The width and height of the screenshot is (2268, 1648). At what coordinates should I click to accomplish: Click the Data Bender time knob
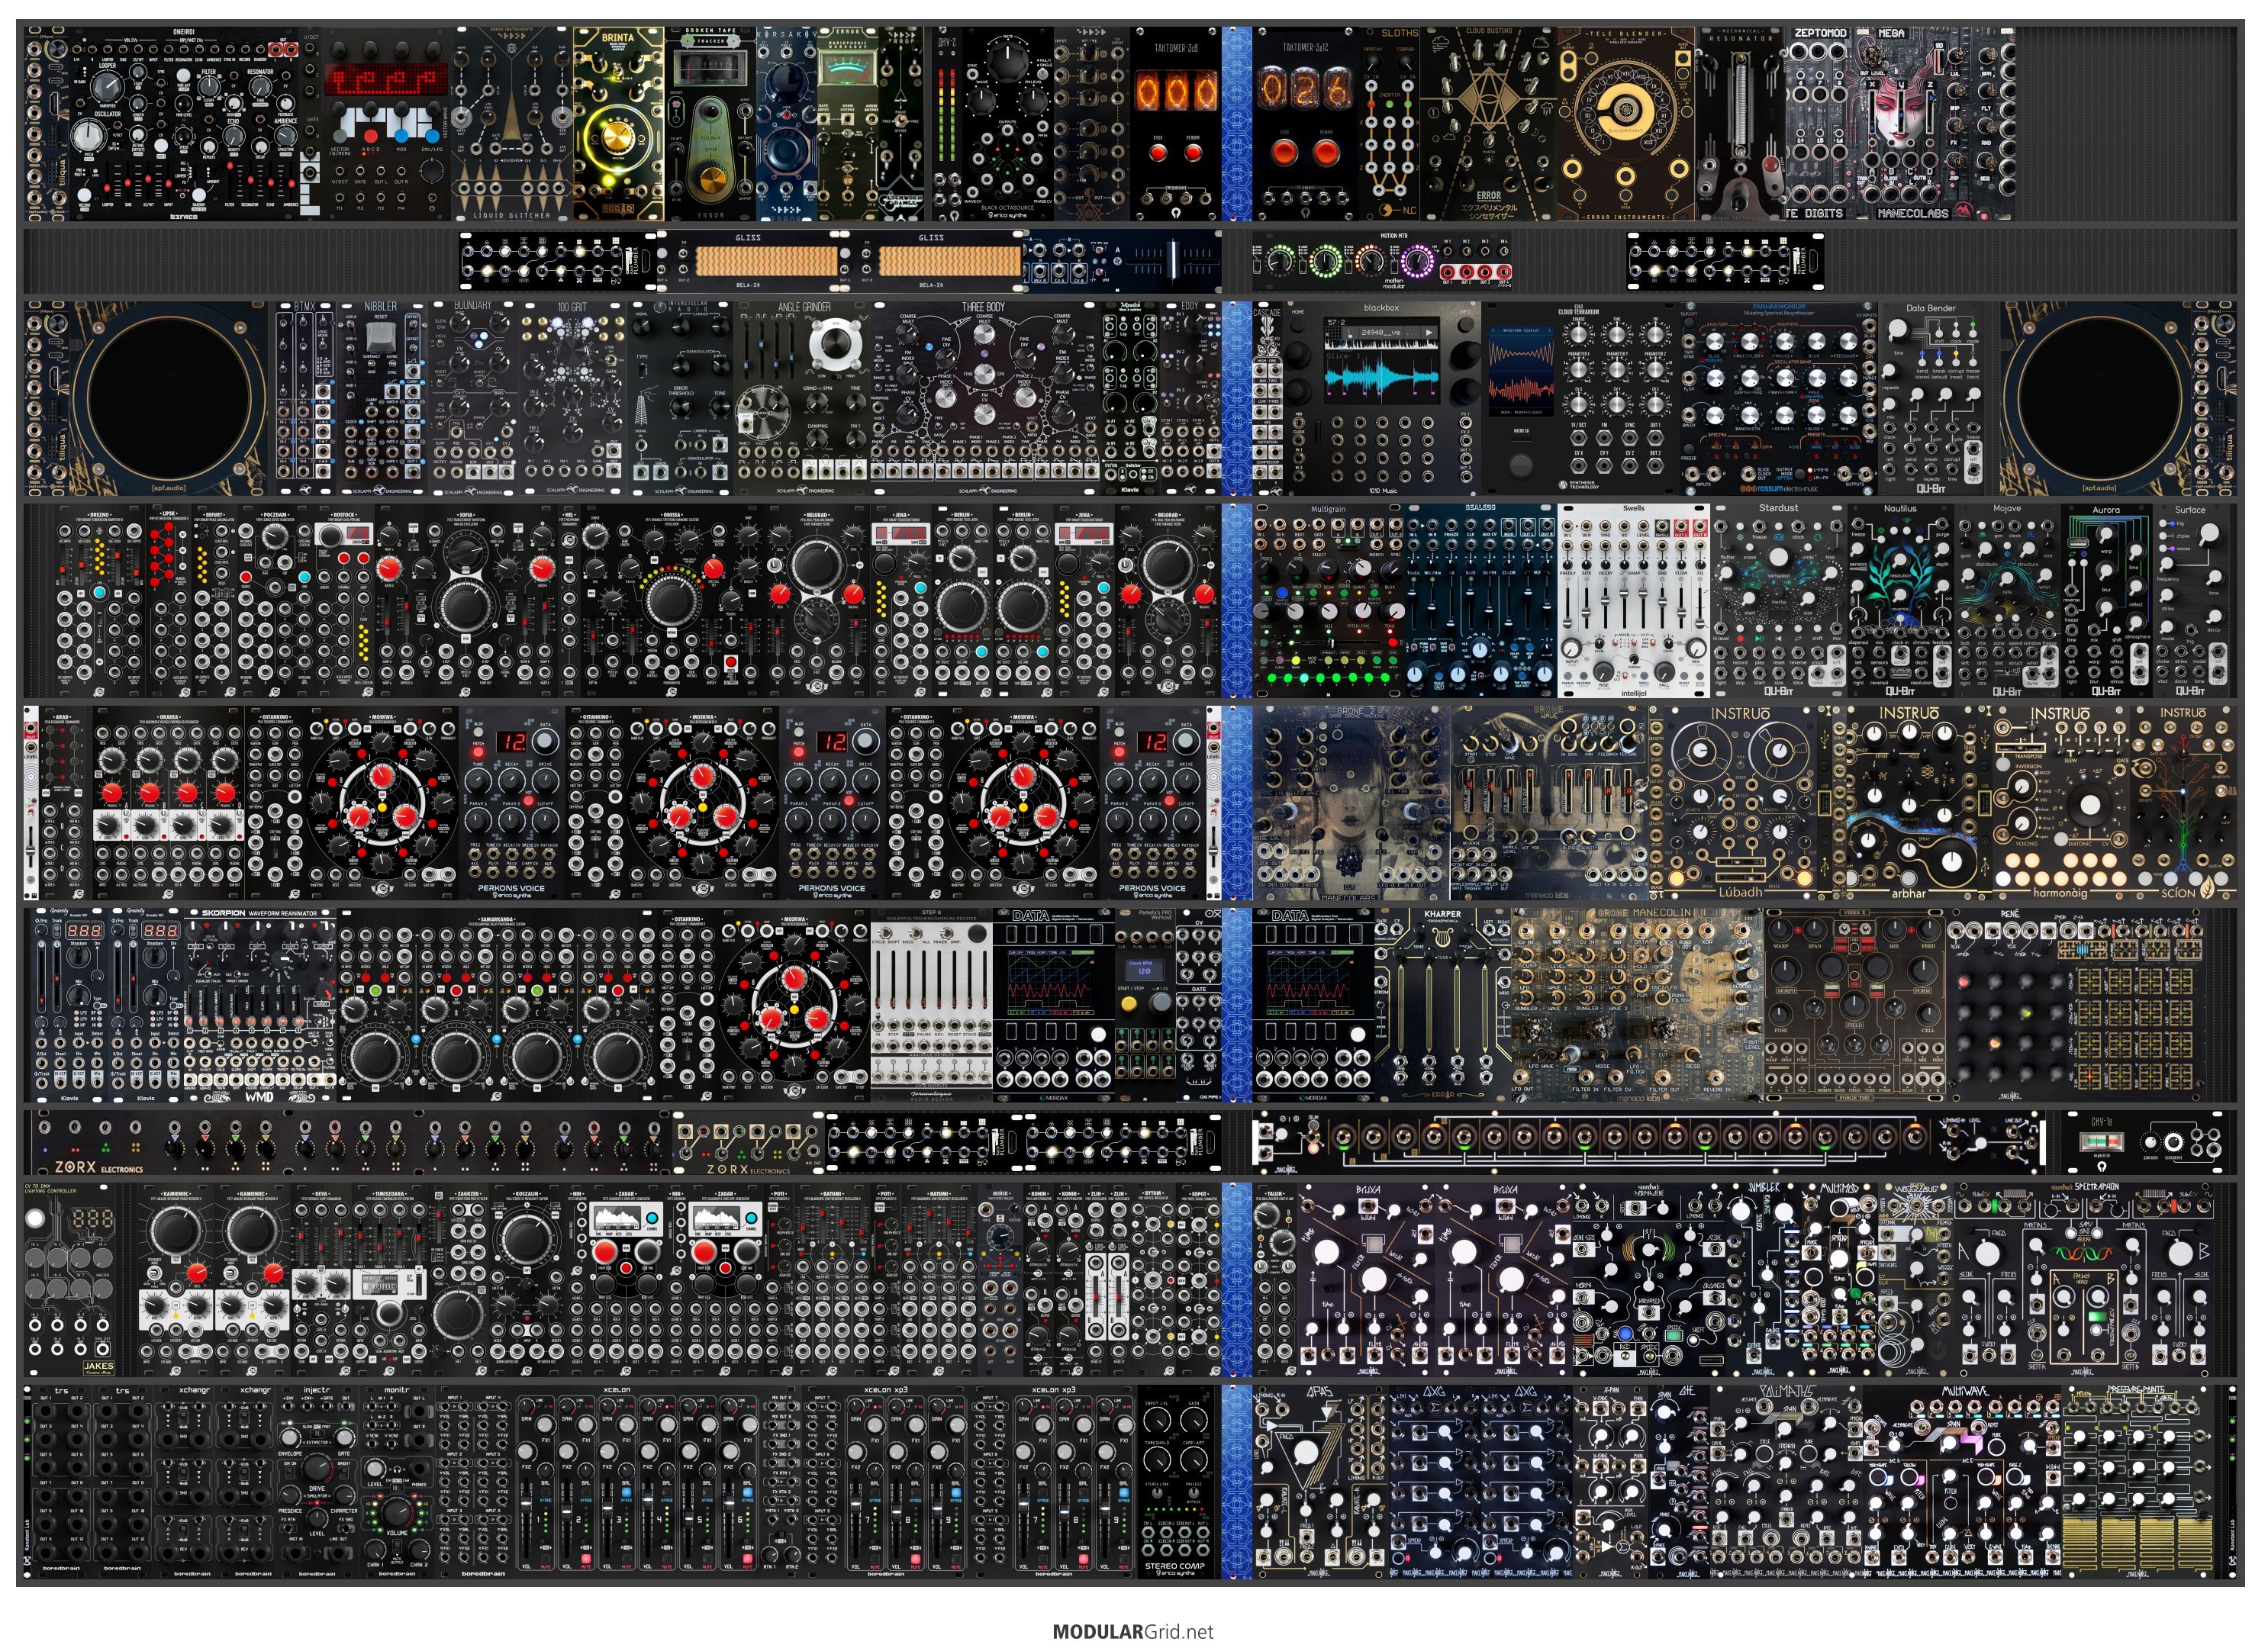coord(1898,330)
